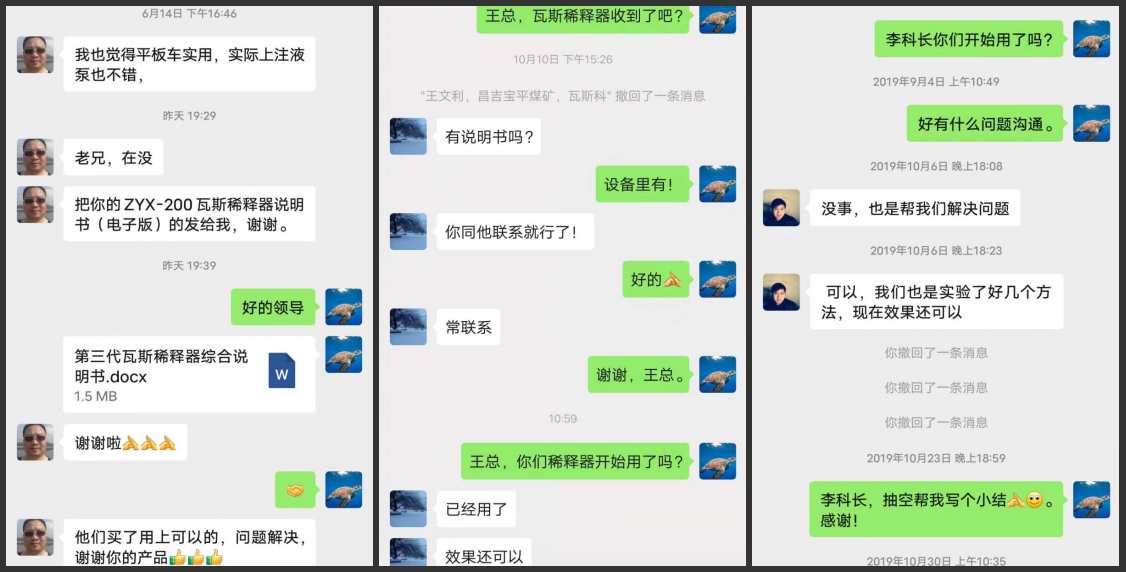Screen dimensions: 1126x572
Task: Tap the 常联系 message bubble
Action: coord(468,327)
